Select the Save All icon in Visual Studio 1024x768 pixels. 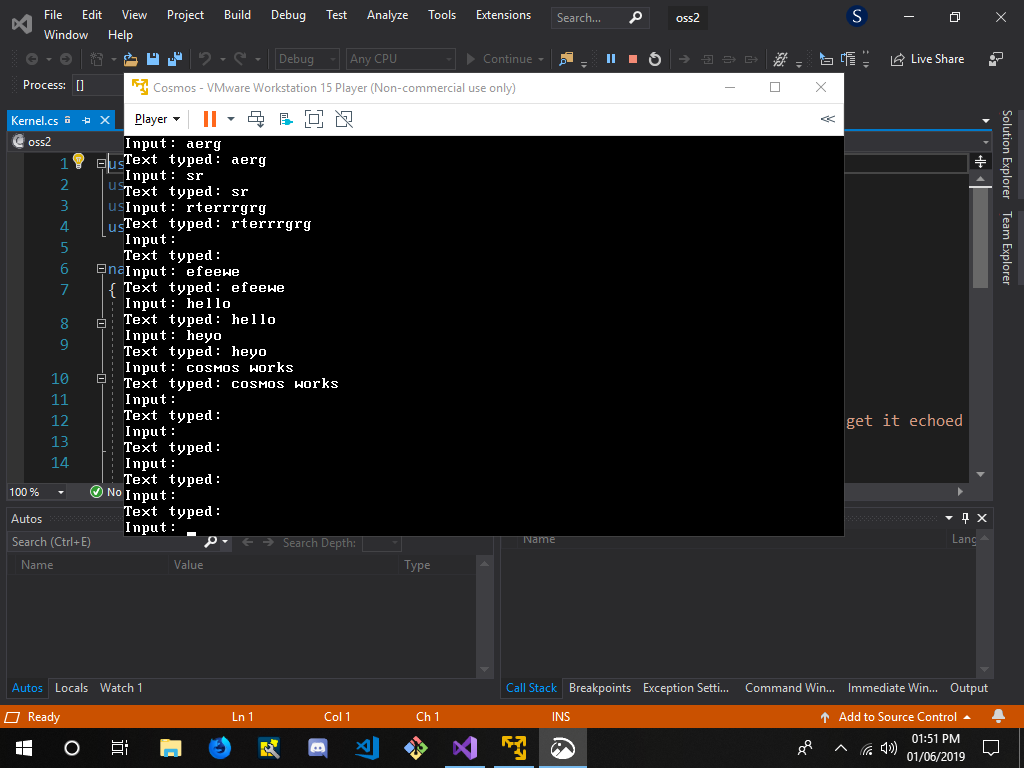[x=174, y=58]
